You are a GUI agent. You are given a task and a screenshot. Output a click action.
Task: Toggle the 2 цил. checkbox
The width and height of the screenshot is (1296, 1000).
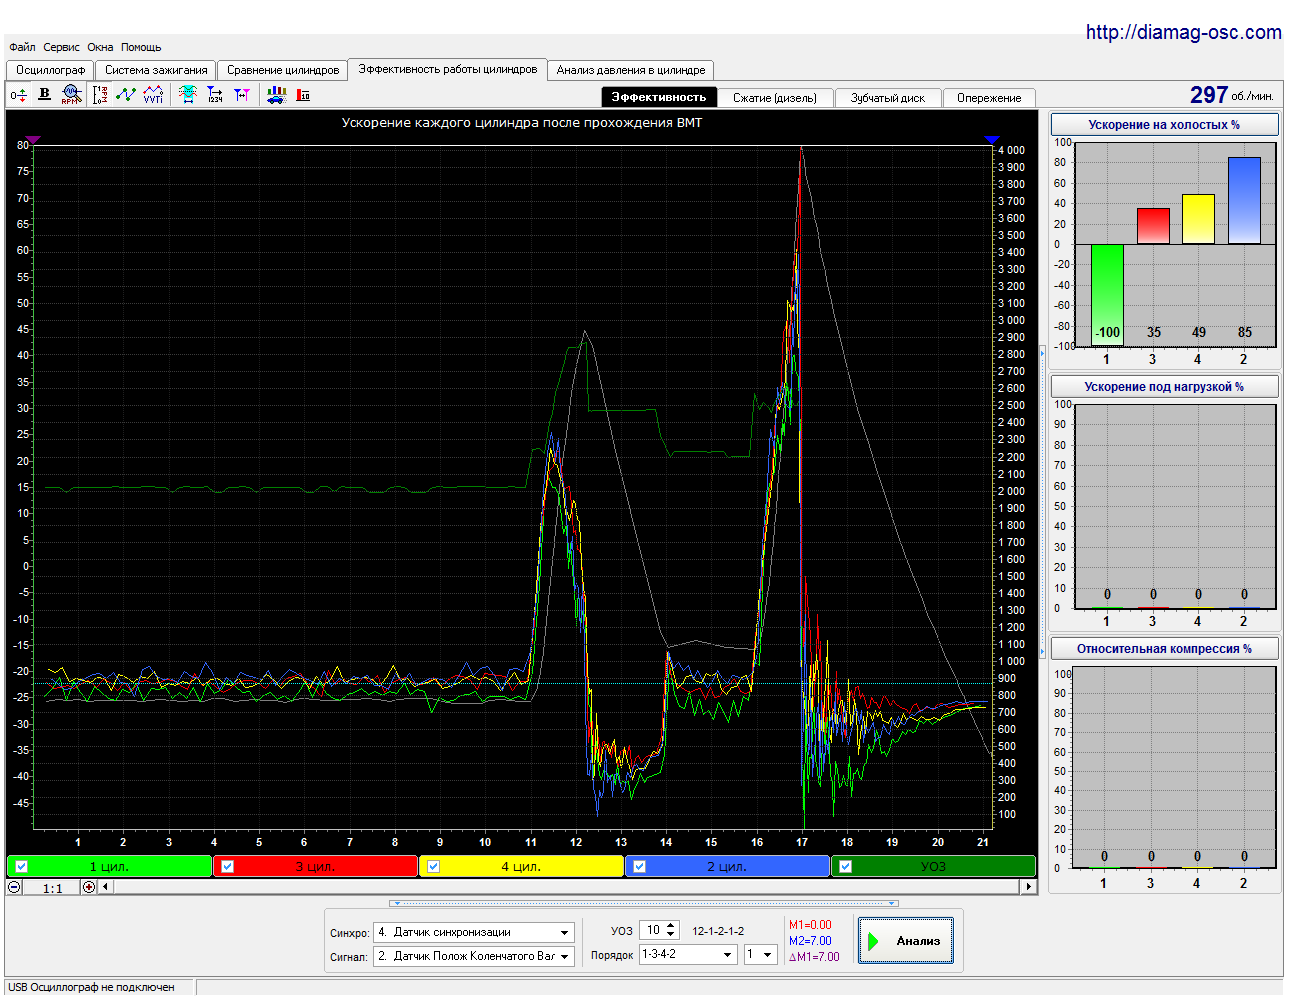639,867
